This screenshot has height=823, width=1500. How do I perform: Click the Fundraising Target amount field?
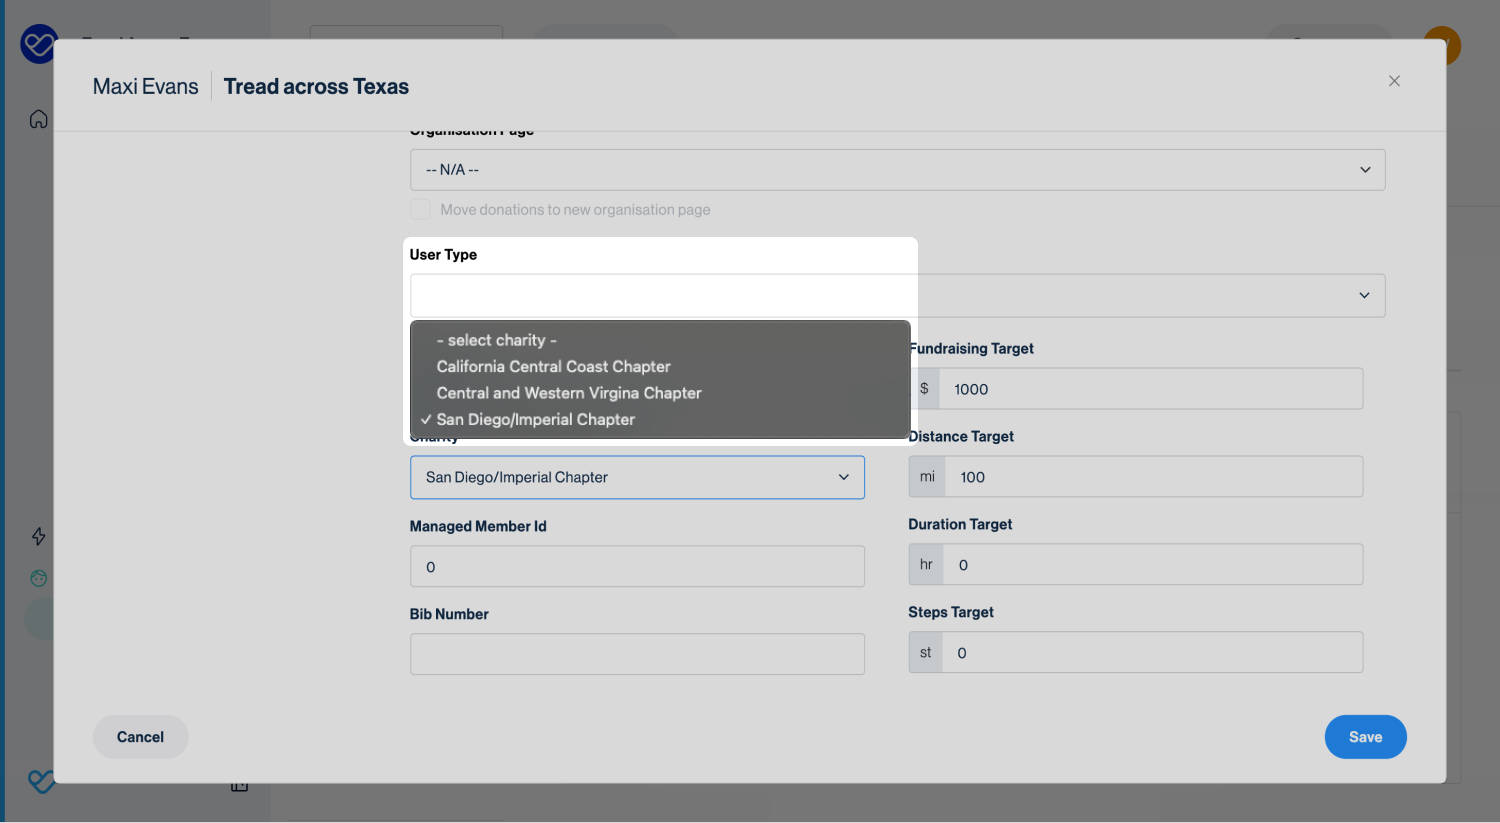tap(1150, 389)
